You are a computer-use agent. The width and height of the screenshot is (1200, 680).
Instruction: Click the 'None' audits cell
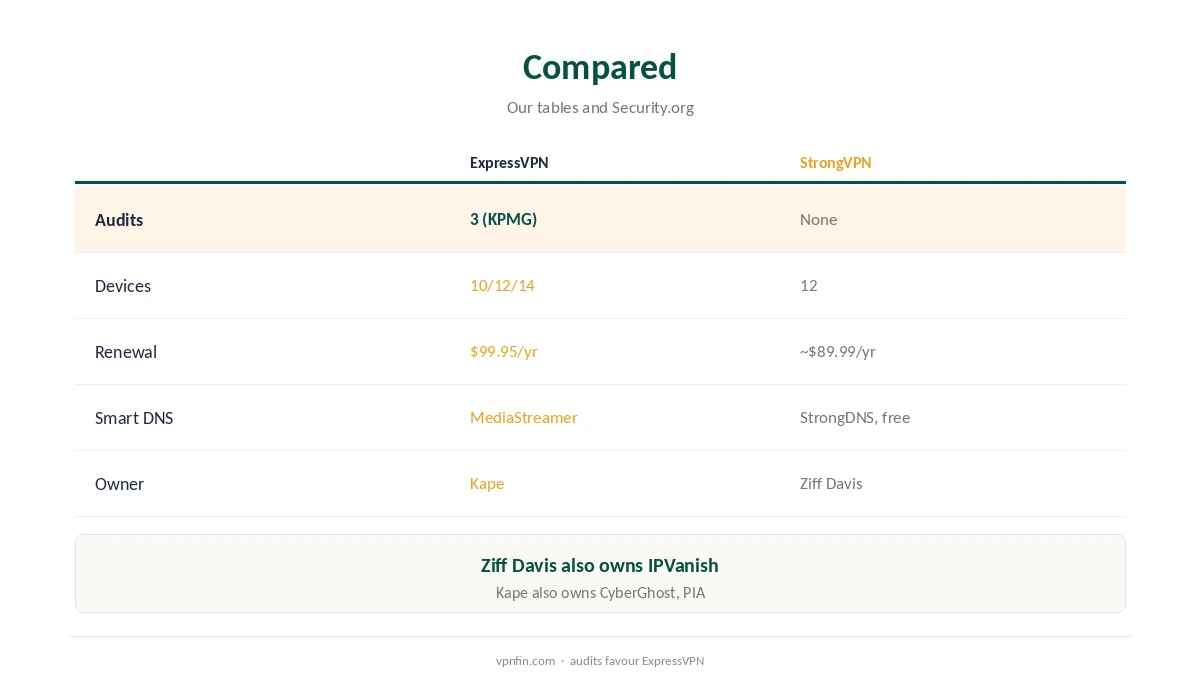(818, 219)
